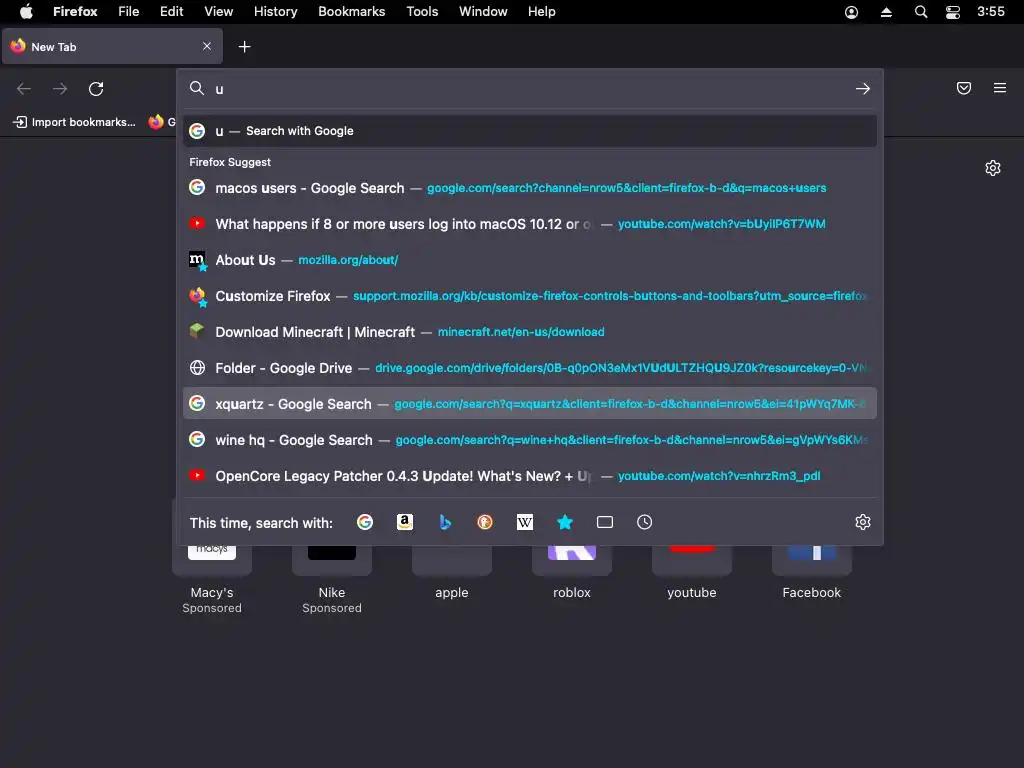The width and height of the screenshot is (1024, 768).
Task: Open 'xquartz - Google Search' suggestion
Action: pyautogui.click(x=530, y=404)
